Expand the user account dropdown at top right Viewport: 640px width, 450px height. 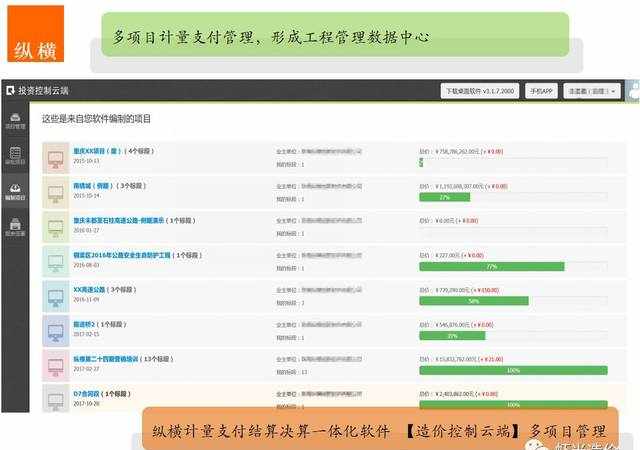click(591, 91)
